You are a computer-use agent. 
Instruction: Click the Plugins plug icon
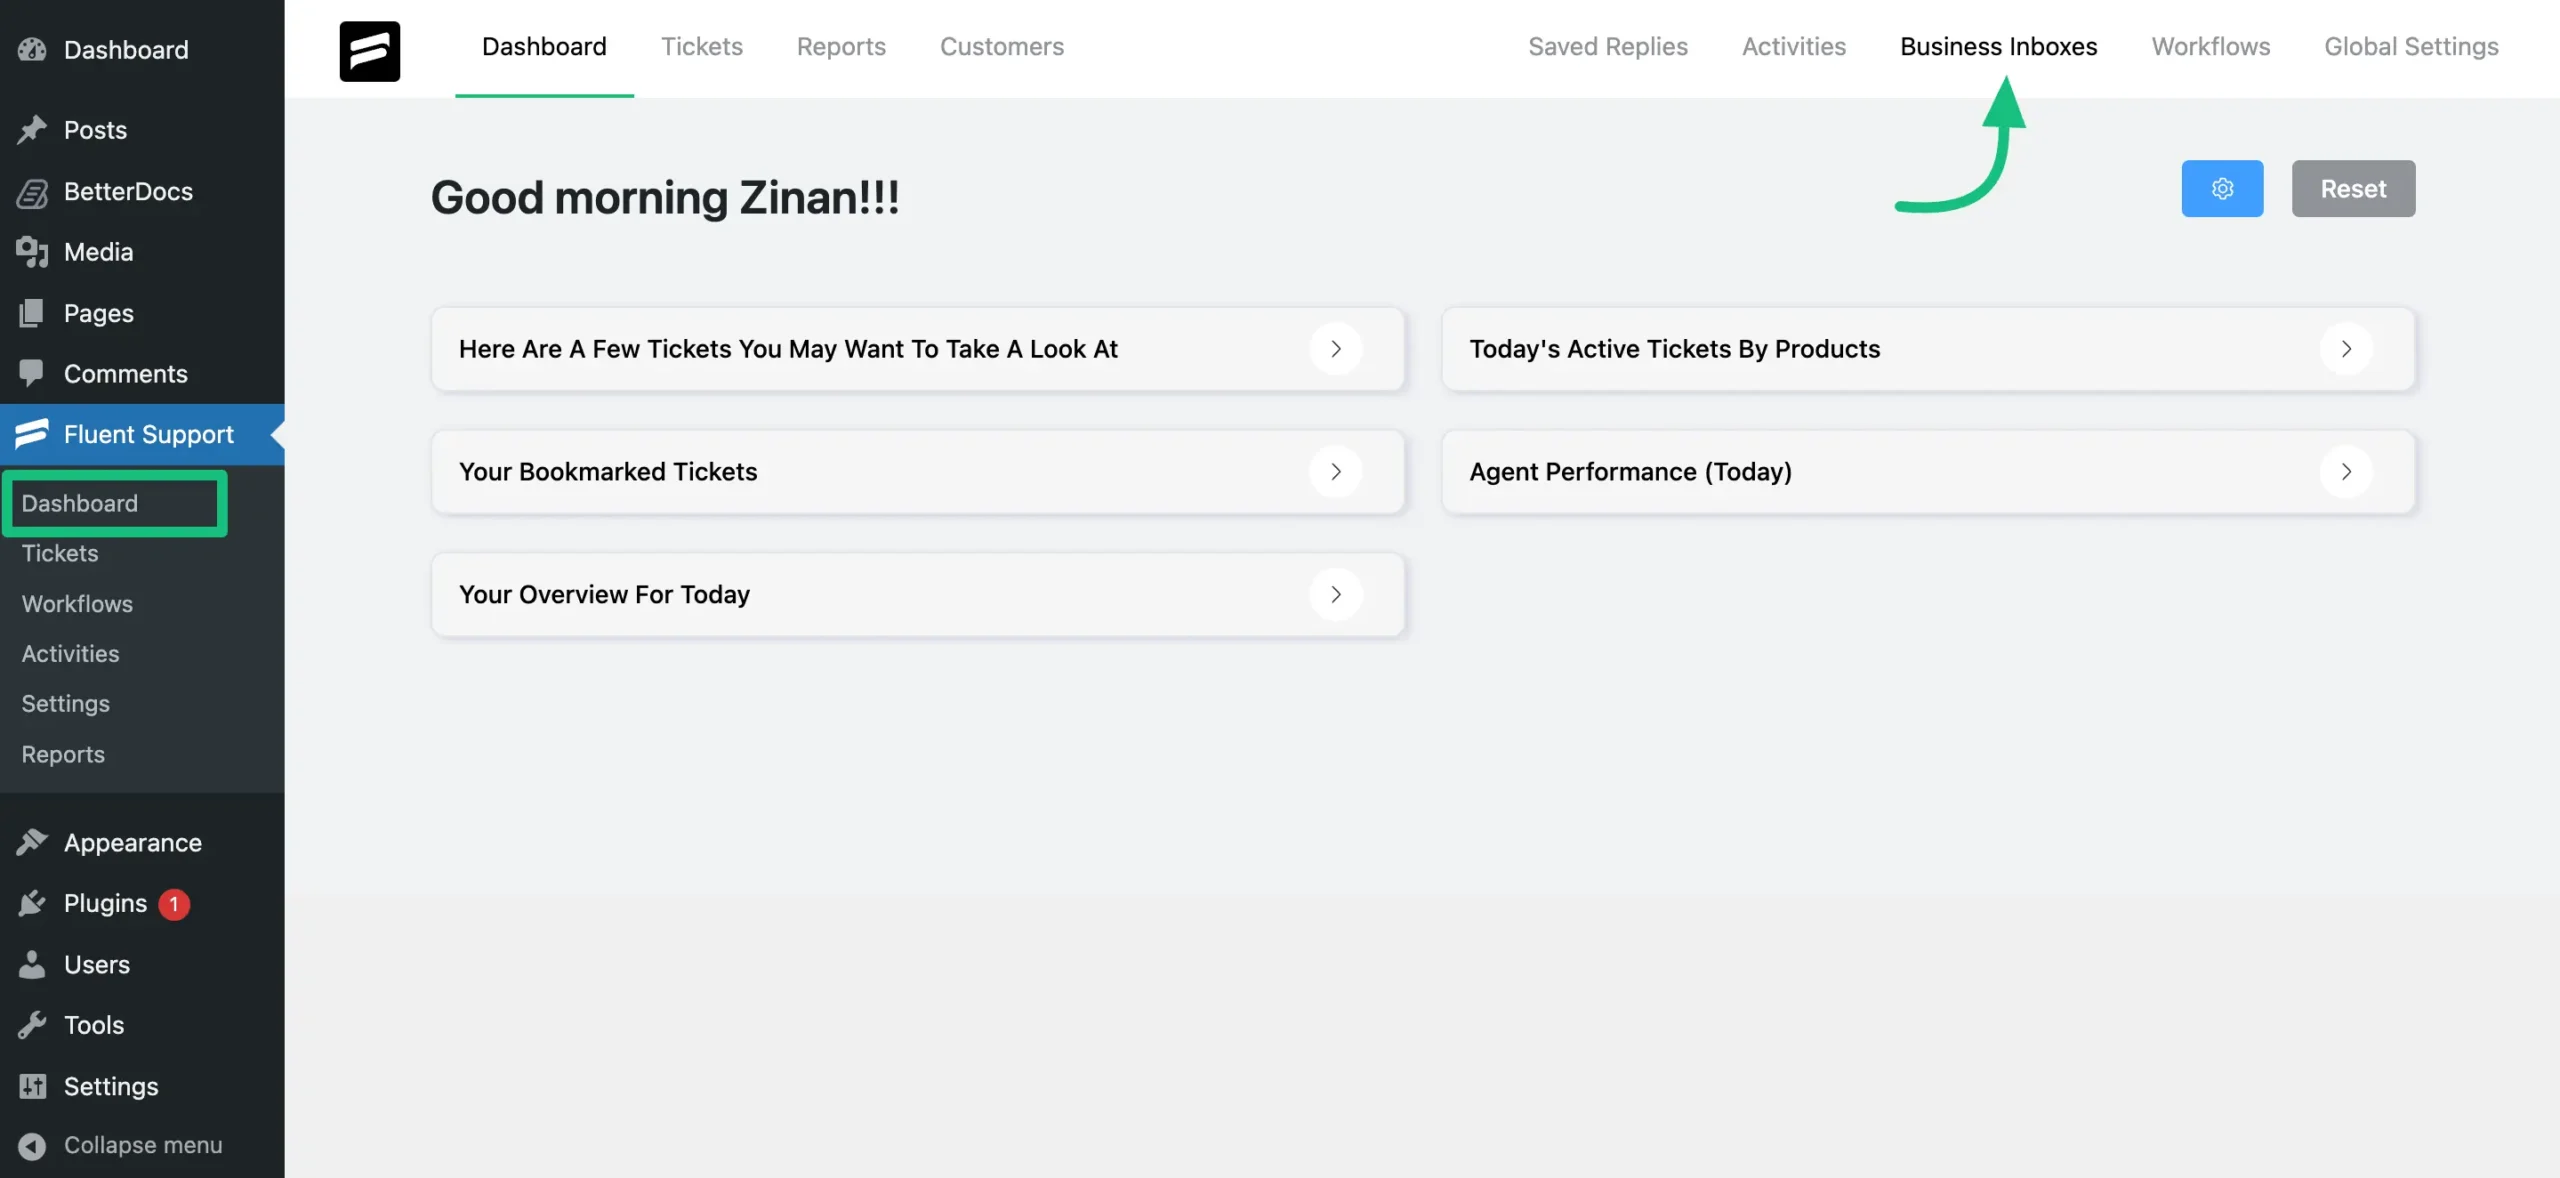(x=32, y=903)
